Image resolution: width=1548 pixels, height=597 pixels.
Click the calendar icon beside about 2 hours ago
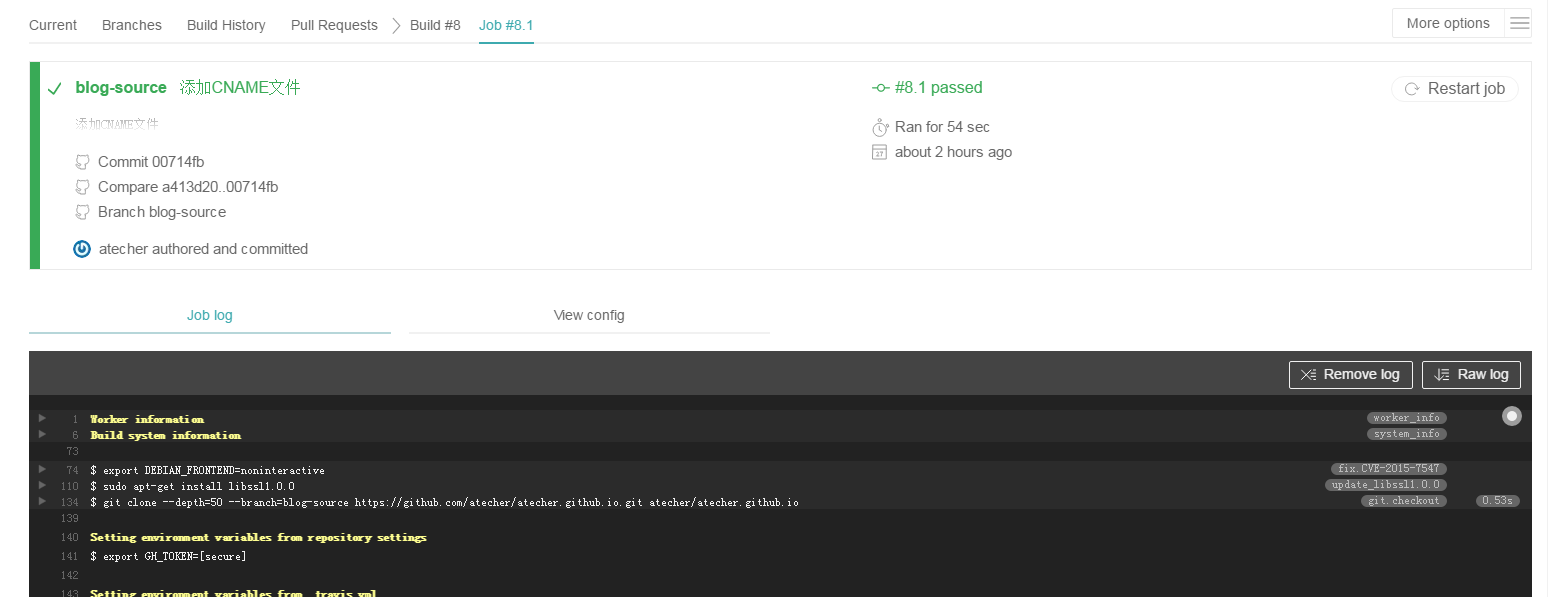(x=880, y=152)
